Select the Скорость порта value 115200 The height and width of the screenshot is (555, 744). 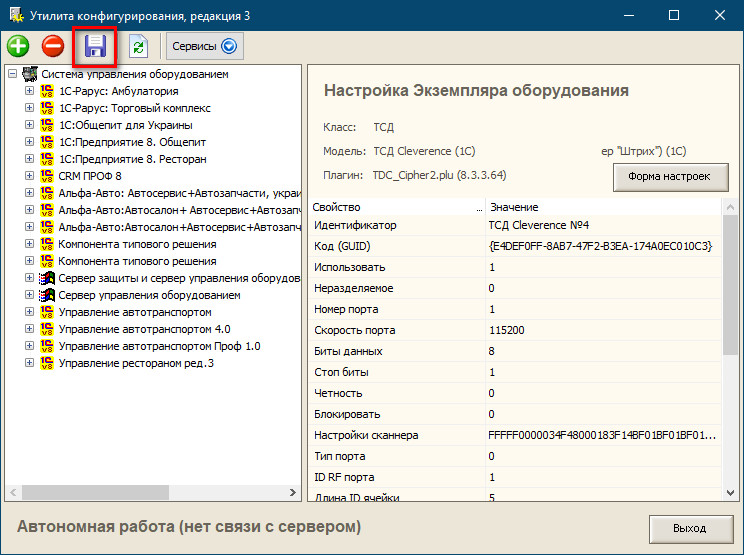coord(507,331)
